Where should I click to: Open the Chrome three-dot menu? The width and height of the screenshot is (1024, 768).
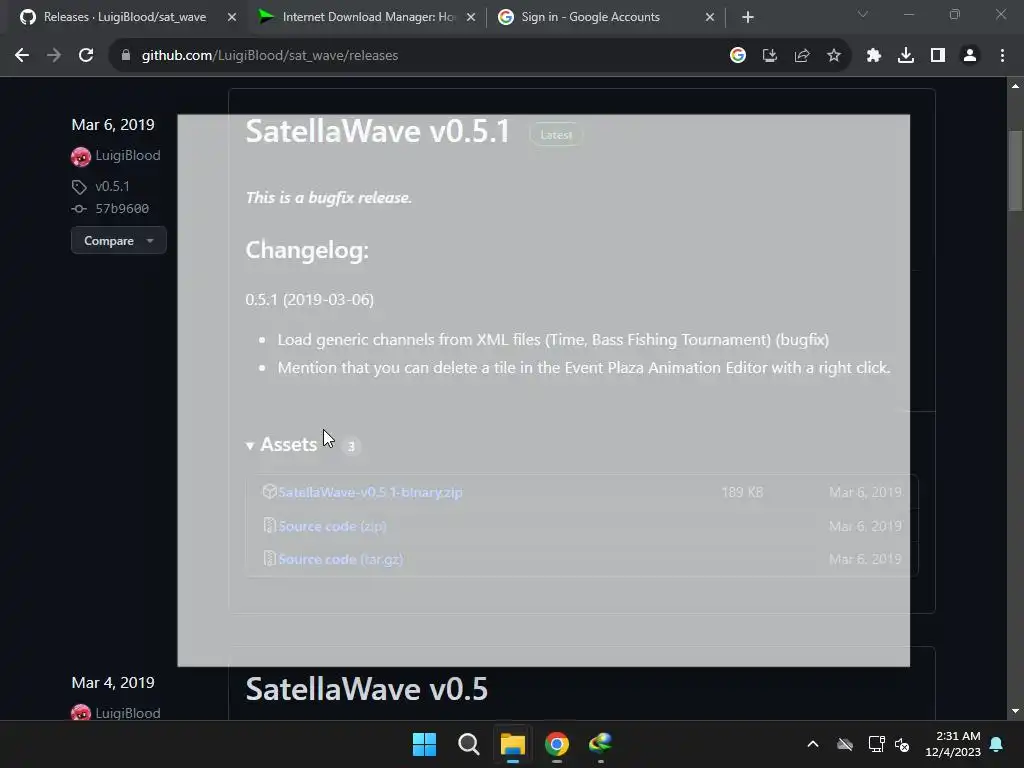(1002, 56)
